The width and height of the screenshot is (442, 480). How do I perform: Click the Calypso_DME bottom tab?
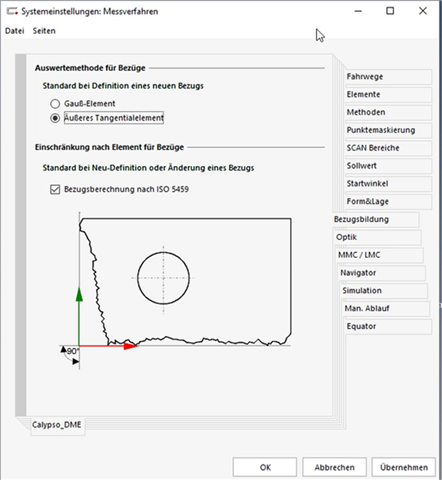58,426
